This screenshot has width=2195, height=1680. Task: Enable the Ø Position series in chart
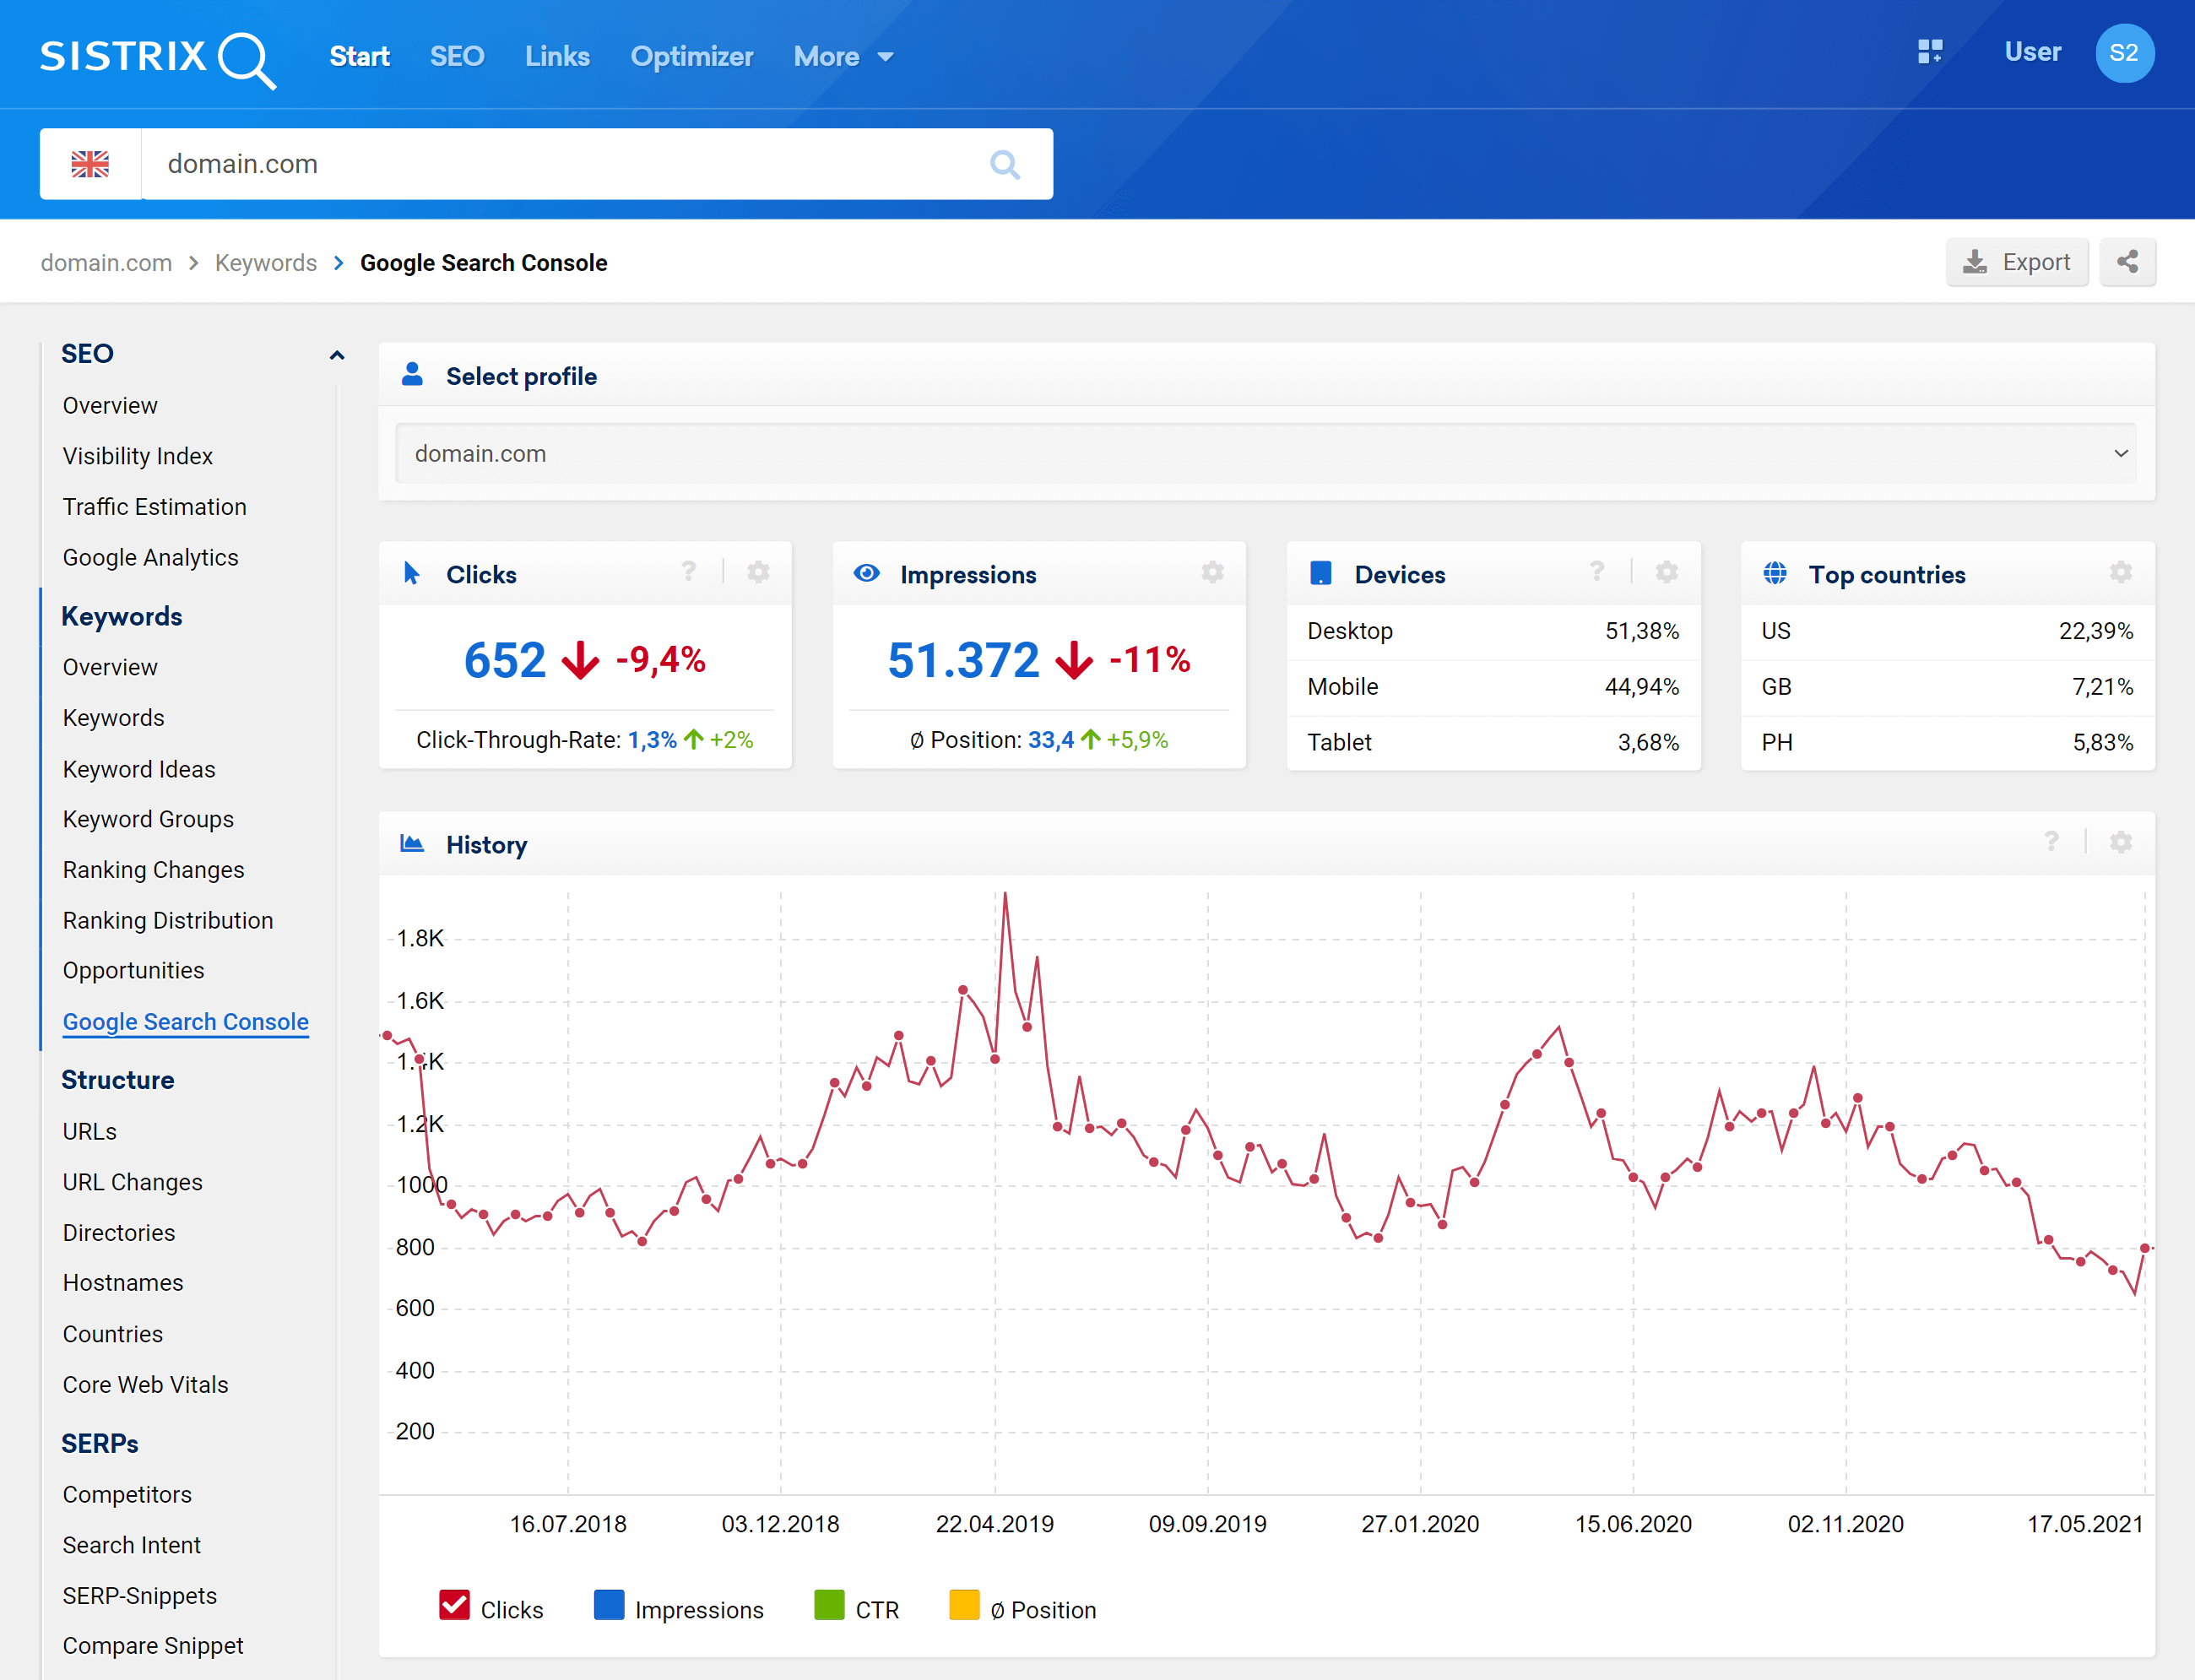pyautogui.click(x=964, y=1605)
